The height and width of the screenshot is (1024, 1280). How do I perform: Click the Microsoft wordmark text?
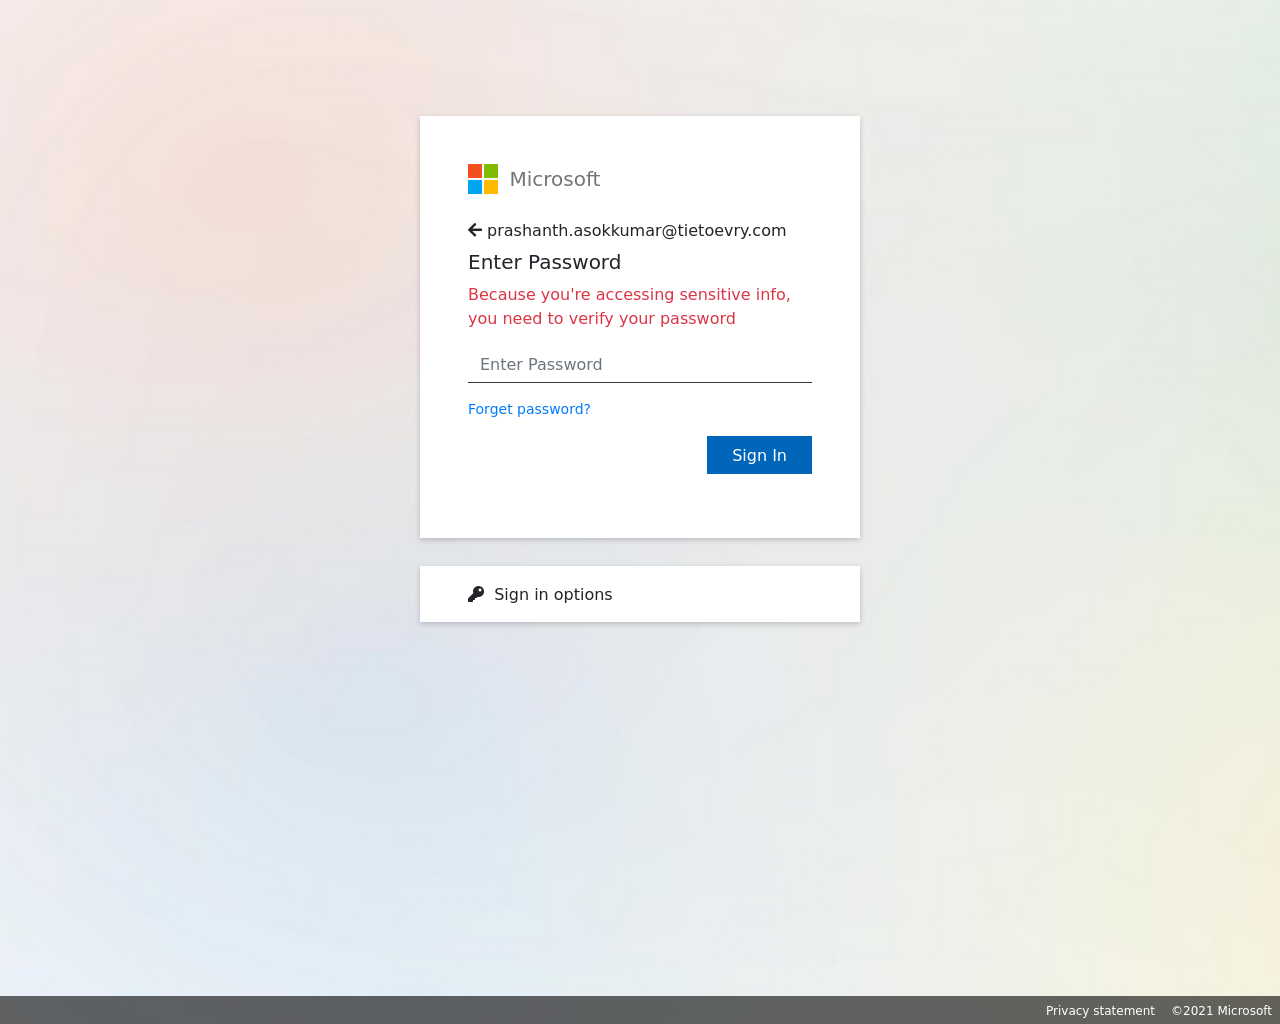554,179
